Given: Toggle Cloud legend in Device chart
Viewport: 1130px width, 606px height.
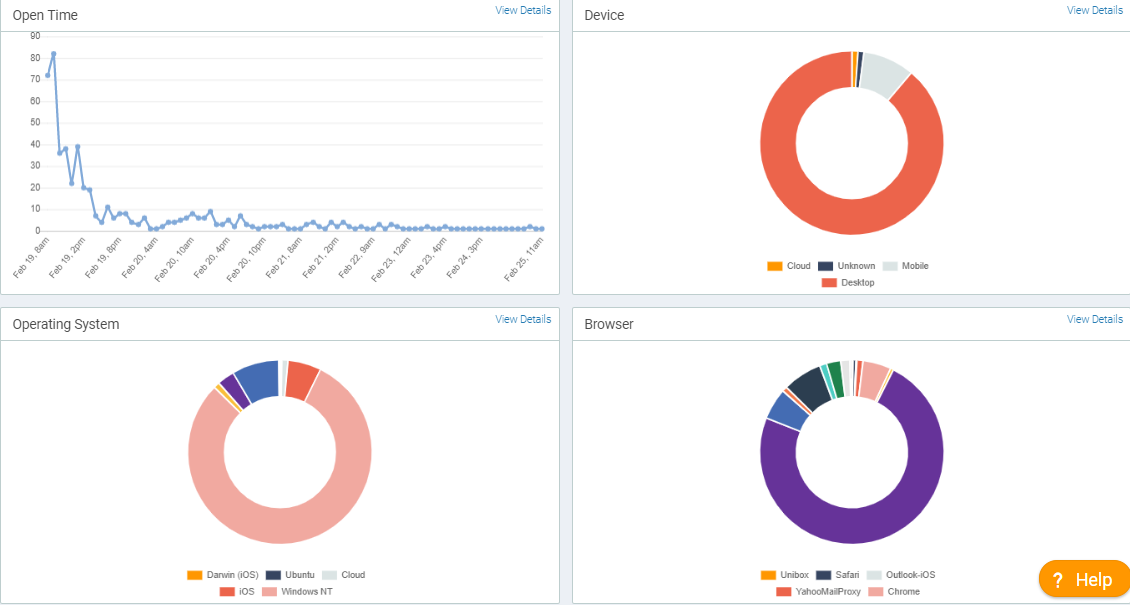Looking at the screenshot, I should (x=789, y=266).
